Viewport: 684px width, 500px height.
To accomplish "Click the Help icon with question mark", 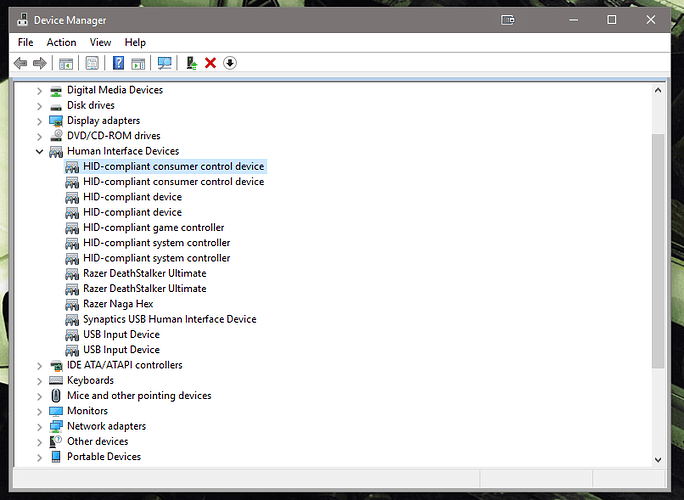I will (118, 63).
